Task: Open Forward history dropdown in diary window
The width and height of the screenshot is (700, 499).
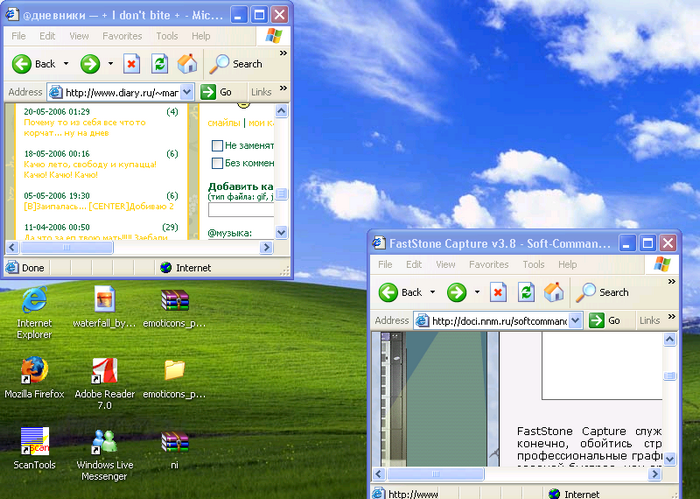Action: click(x=111, y=64)
